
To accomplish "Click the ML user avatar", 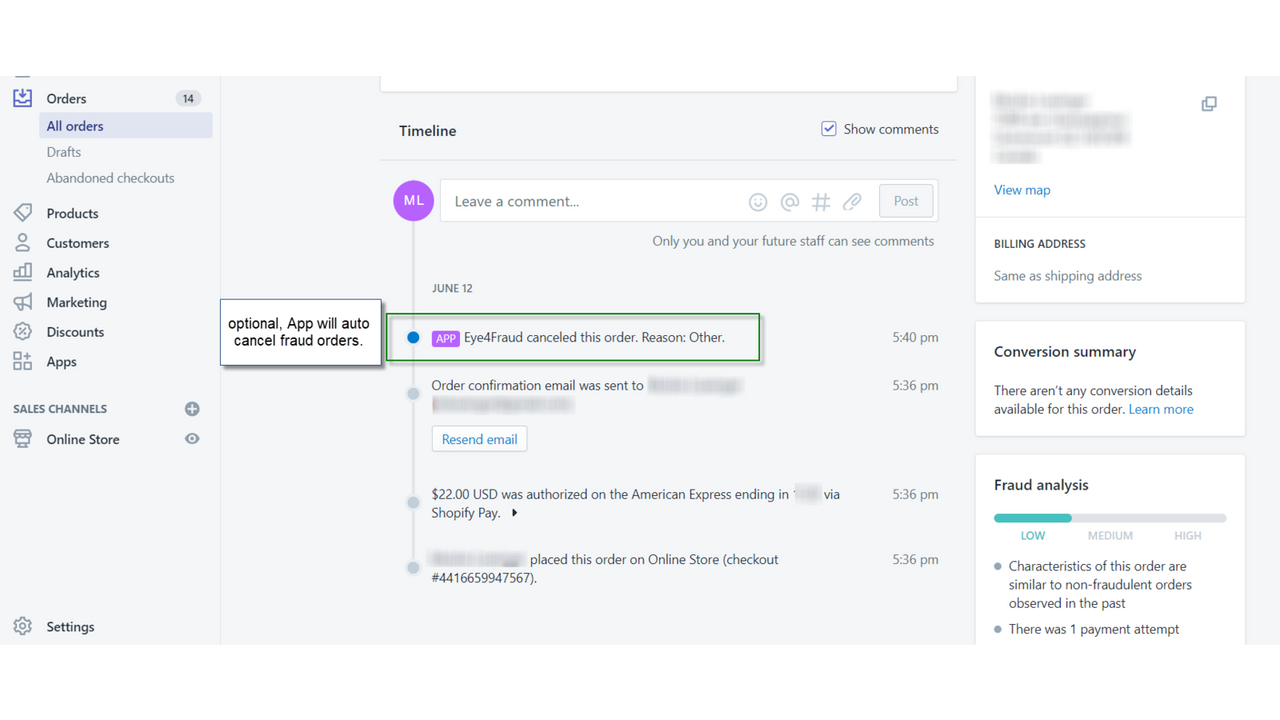I will [413, 201].
